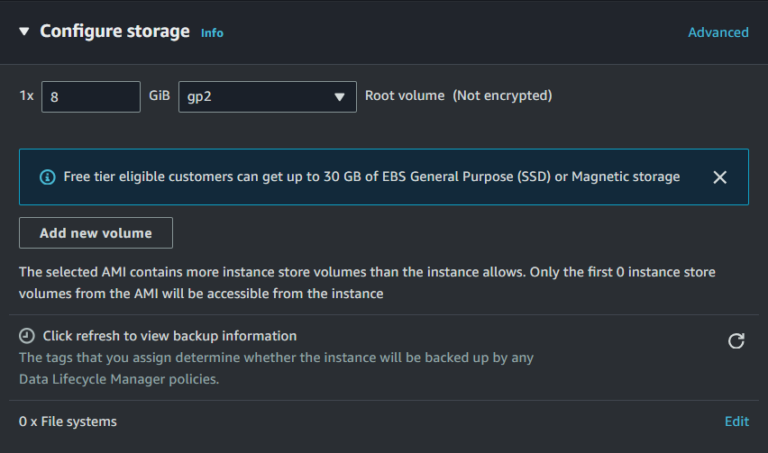768x453 pixels.
Task: Add a new volume
Action: [96, 233]
